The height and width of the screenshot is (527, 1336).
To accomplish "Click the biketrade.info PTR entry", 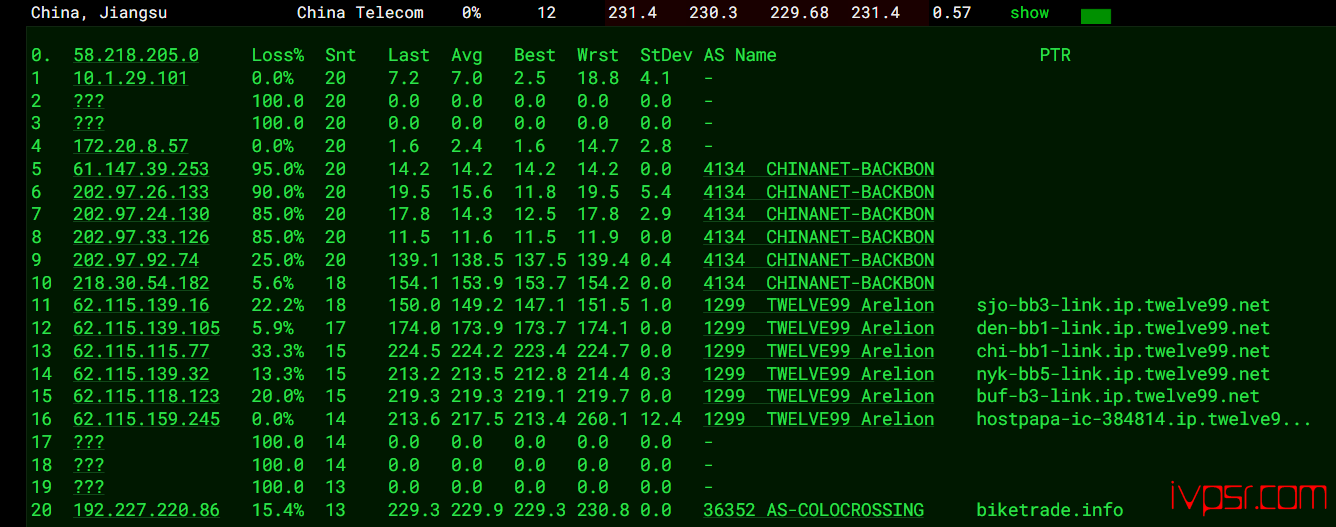I will tap(1050, 510).
